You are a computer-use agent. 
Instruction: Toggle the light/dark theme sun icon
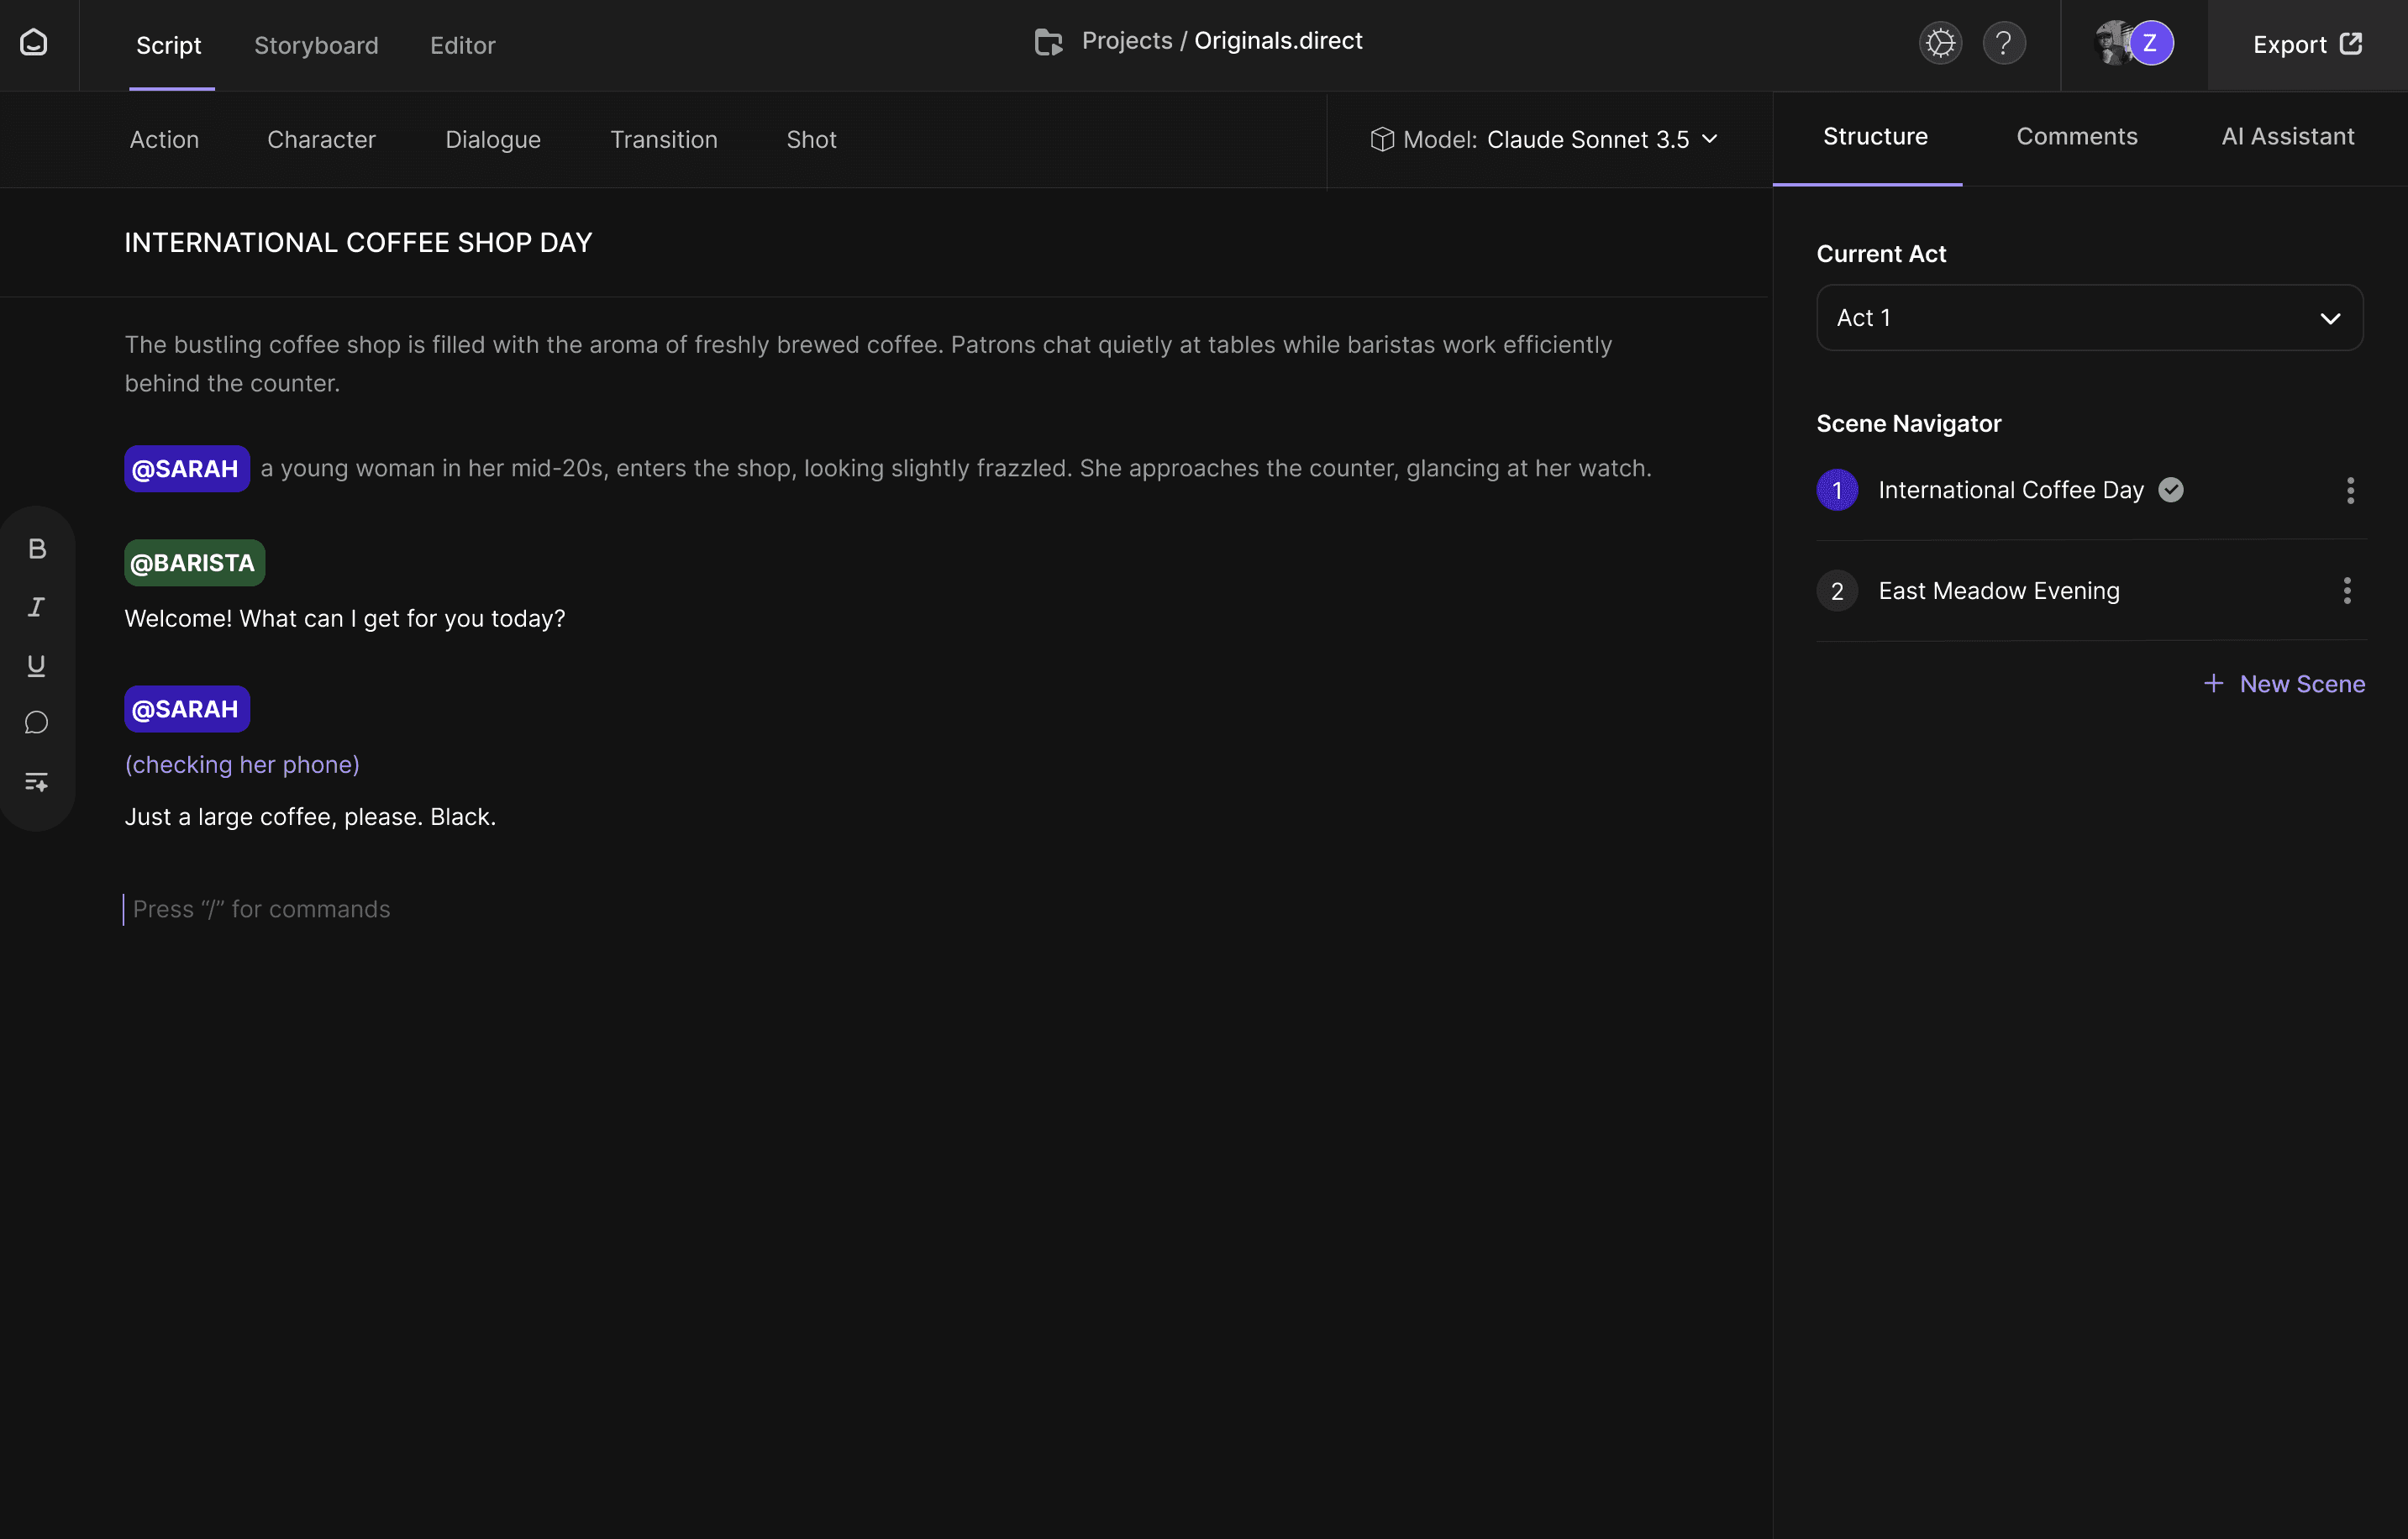tap(1940, 44)
